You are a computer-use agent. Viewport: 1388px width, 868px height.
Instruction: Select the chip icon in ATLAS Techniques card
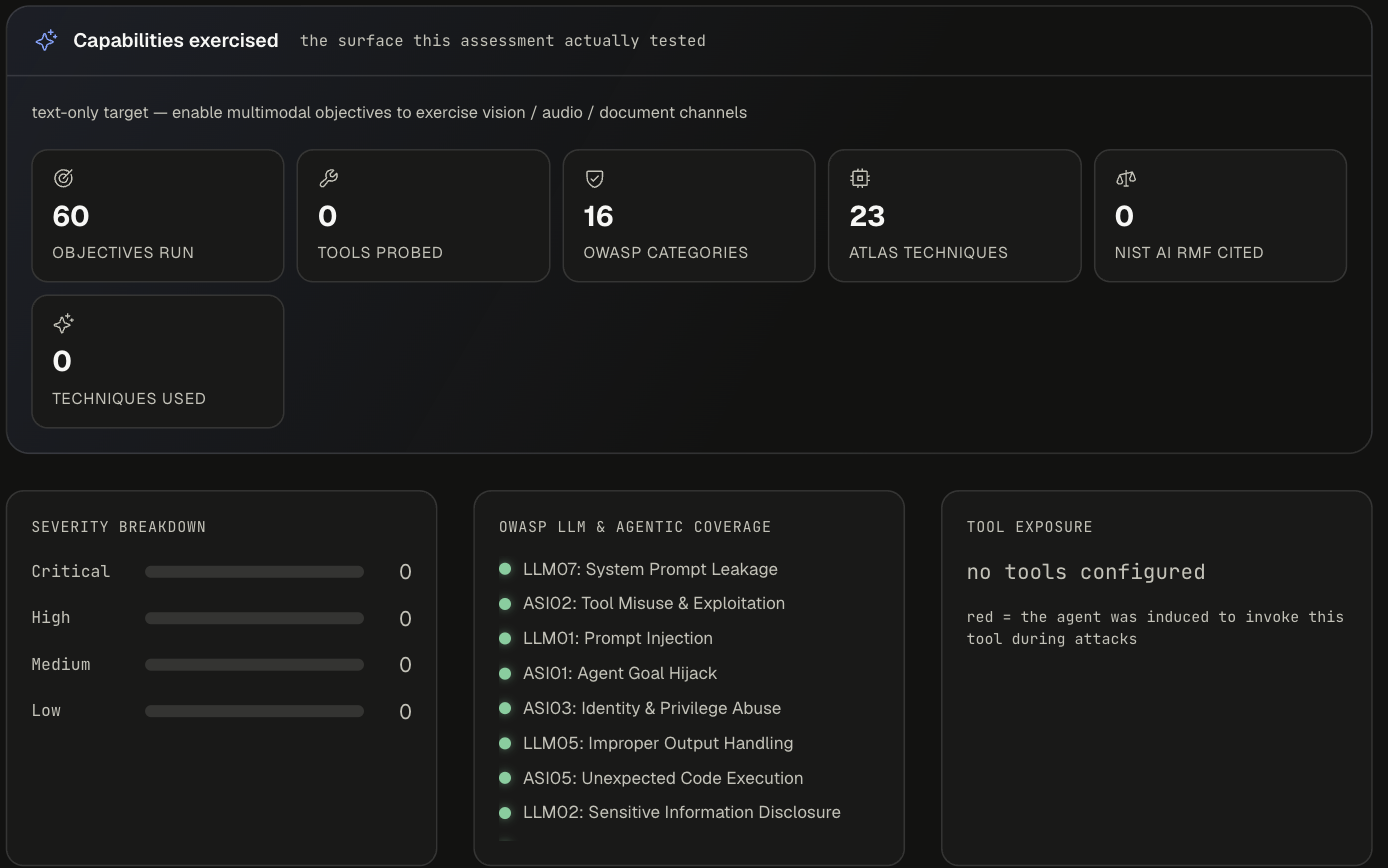tap(859, 178)
